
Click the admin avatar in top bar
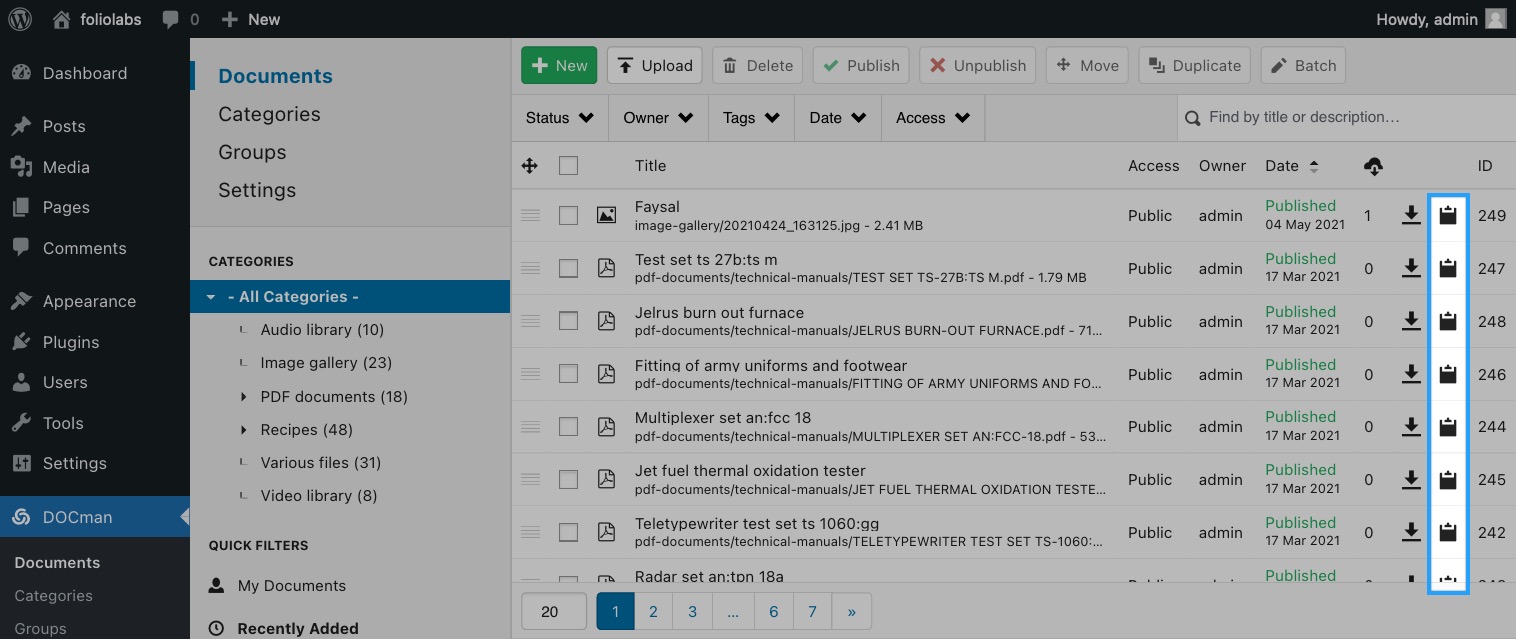(1495, 19)
